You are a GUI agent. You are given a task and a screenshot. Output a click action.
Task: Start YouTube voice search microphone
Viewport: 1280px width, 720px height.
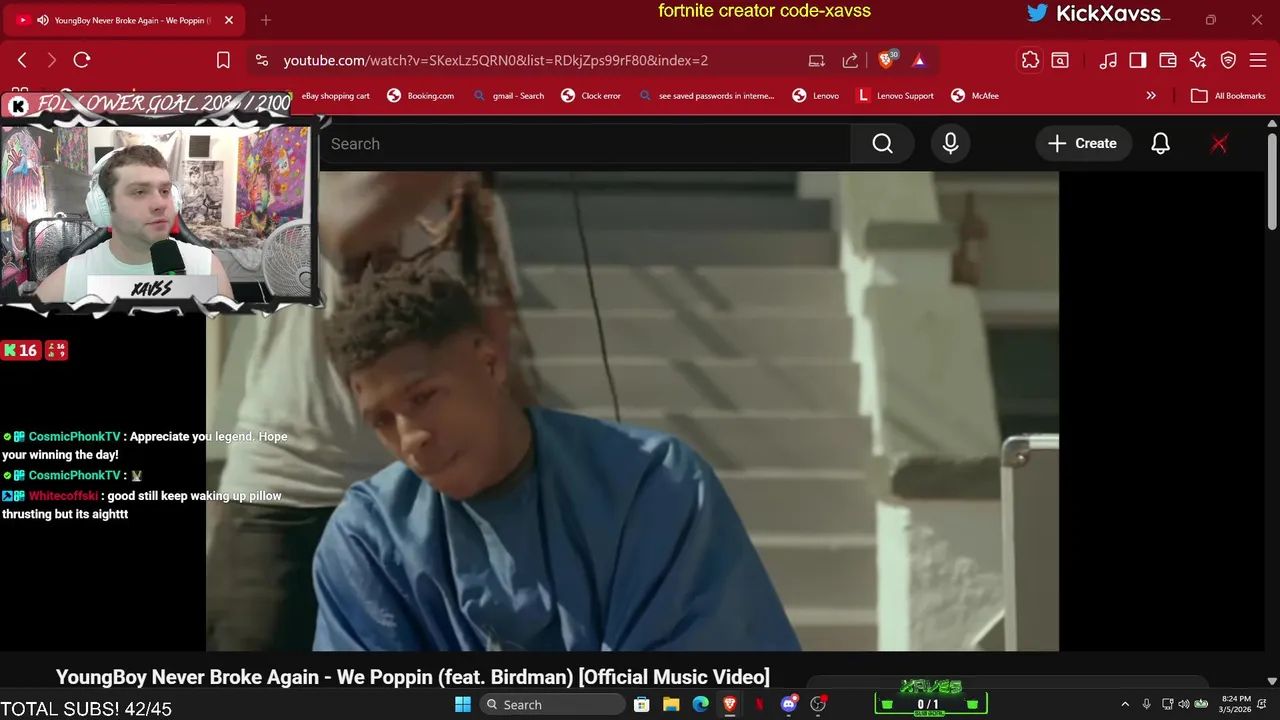[950, 144]
